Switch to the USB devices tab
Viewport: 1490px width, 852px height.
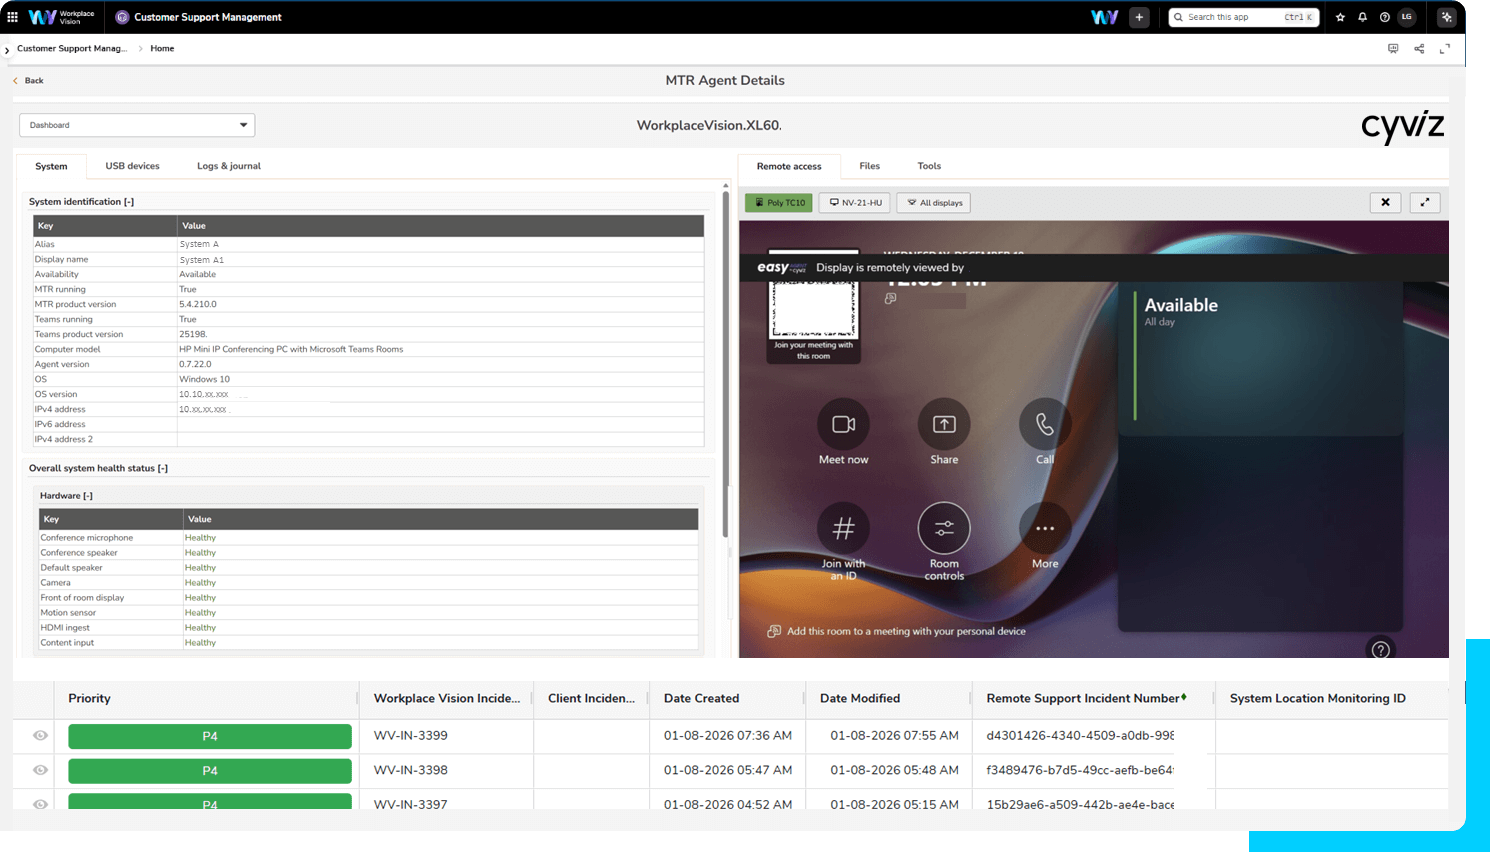coord(132,166)
